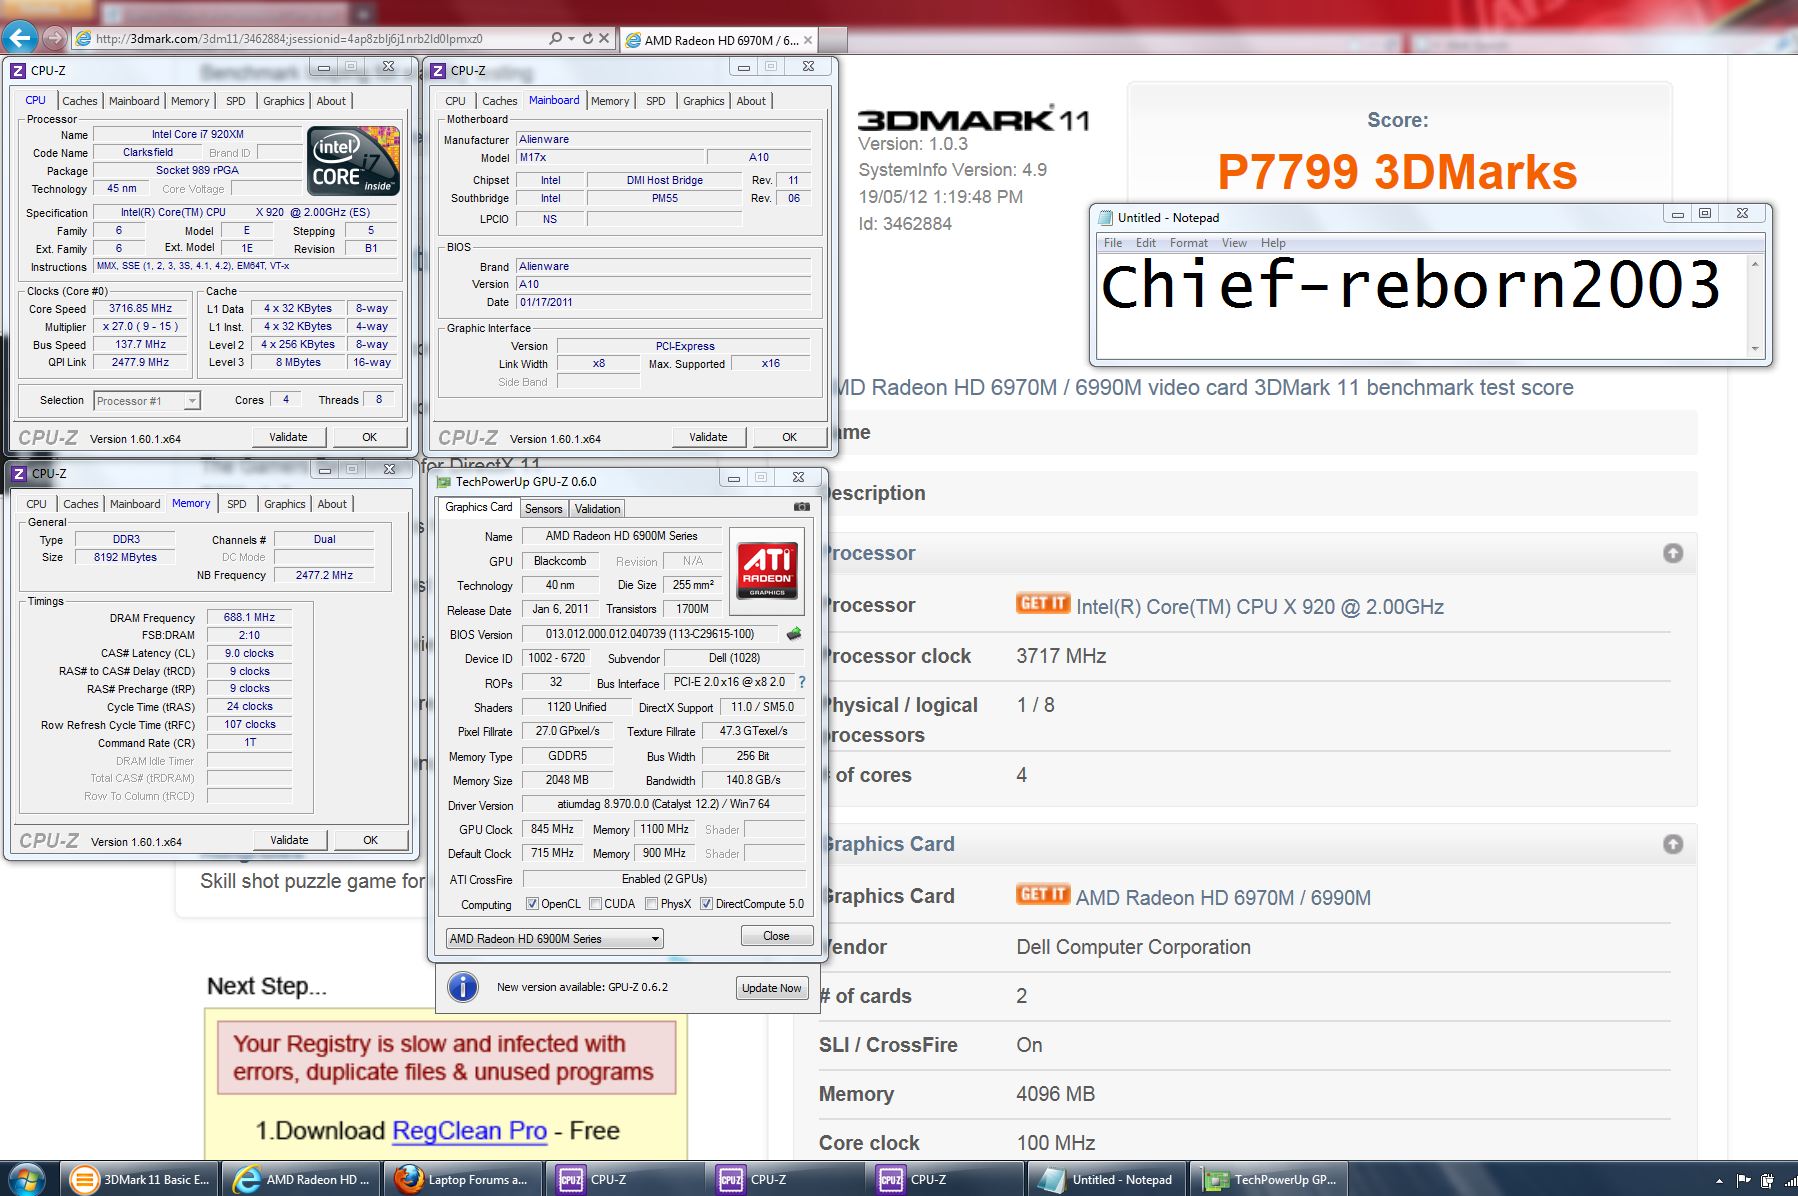Open 3DMark 11 Basic Edition taskbar item
This screenshot has height=1196, width=1798.
point(139,1180)
